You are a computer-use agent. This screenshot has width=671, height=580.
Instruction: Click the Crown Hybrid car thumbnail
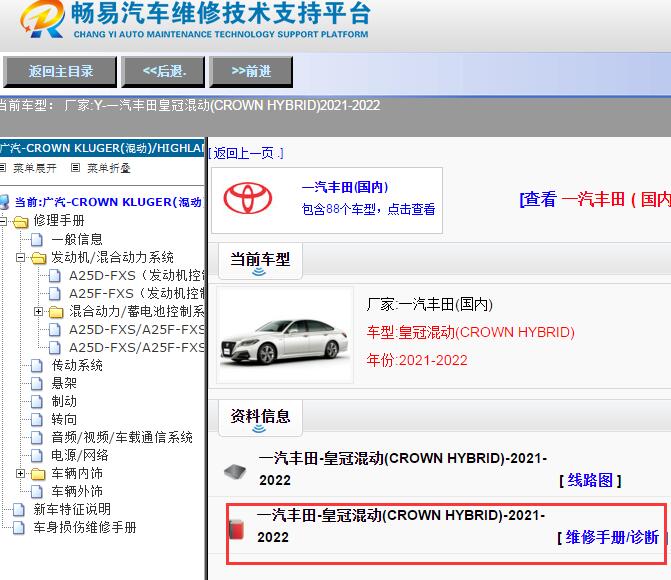coord(285,335)
